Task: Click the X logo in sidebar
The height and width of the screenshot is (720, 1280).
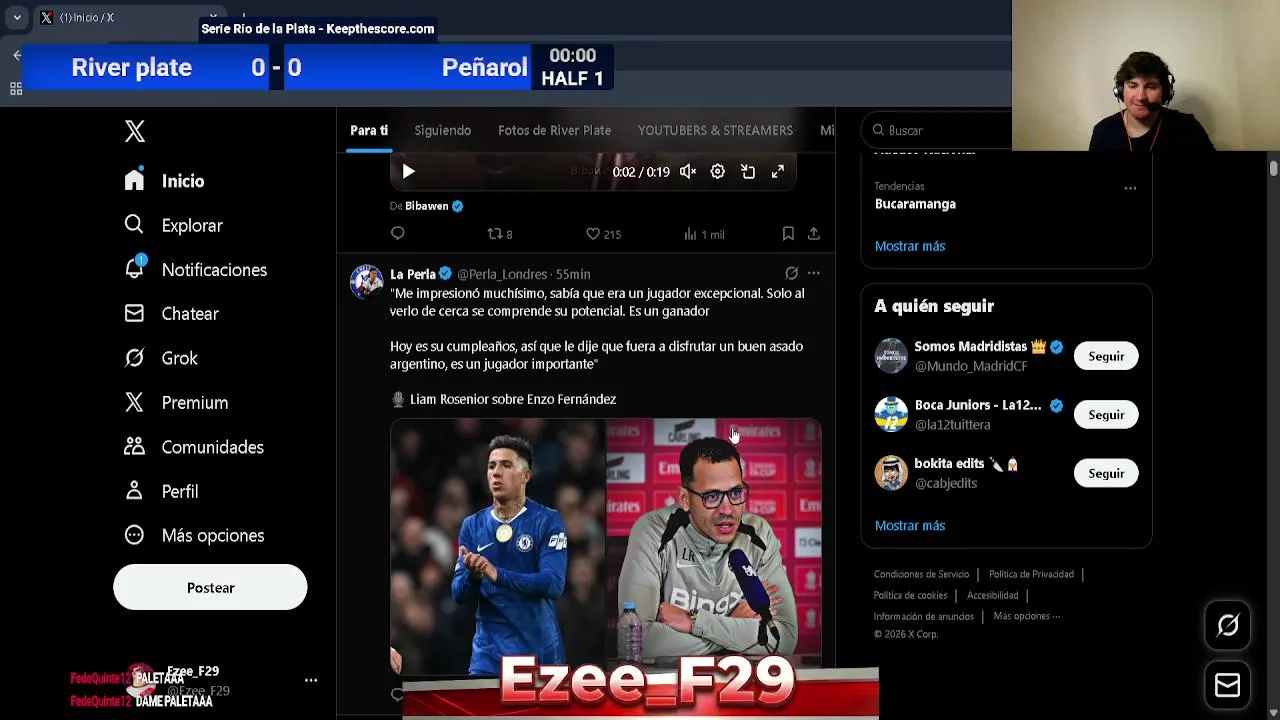Action: click(x=135, y=131)
